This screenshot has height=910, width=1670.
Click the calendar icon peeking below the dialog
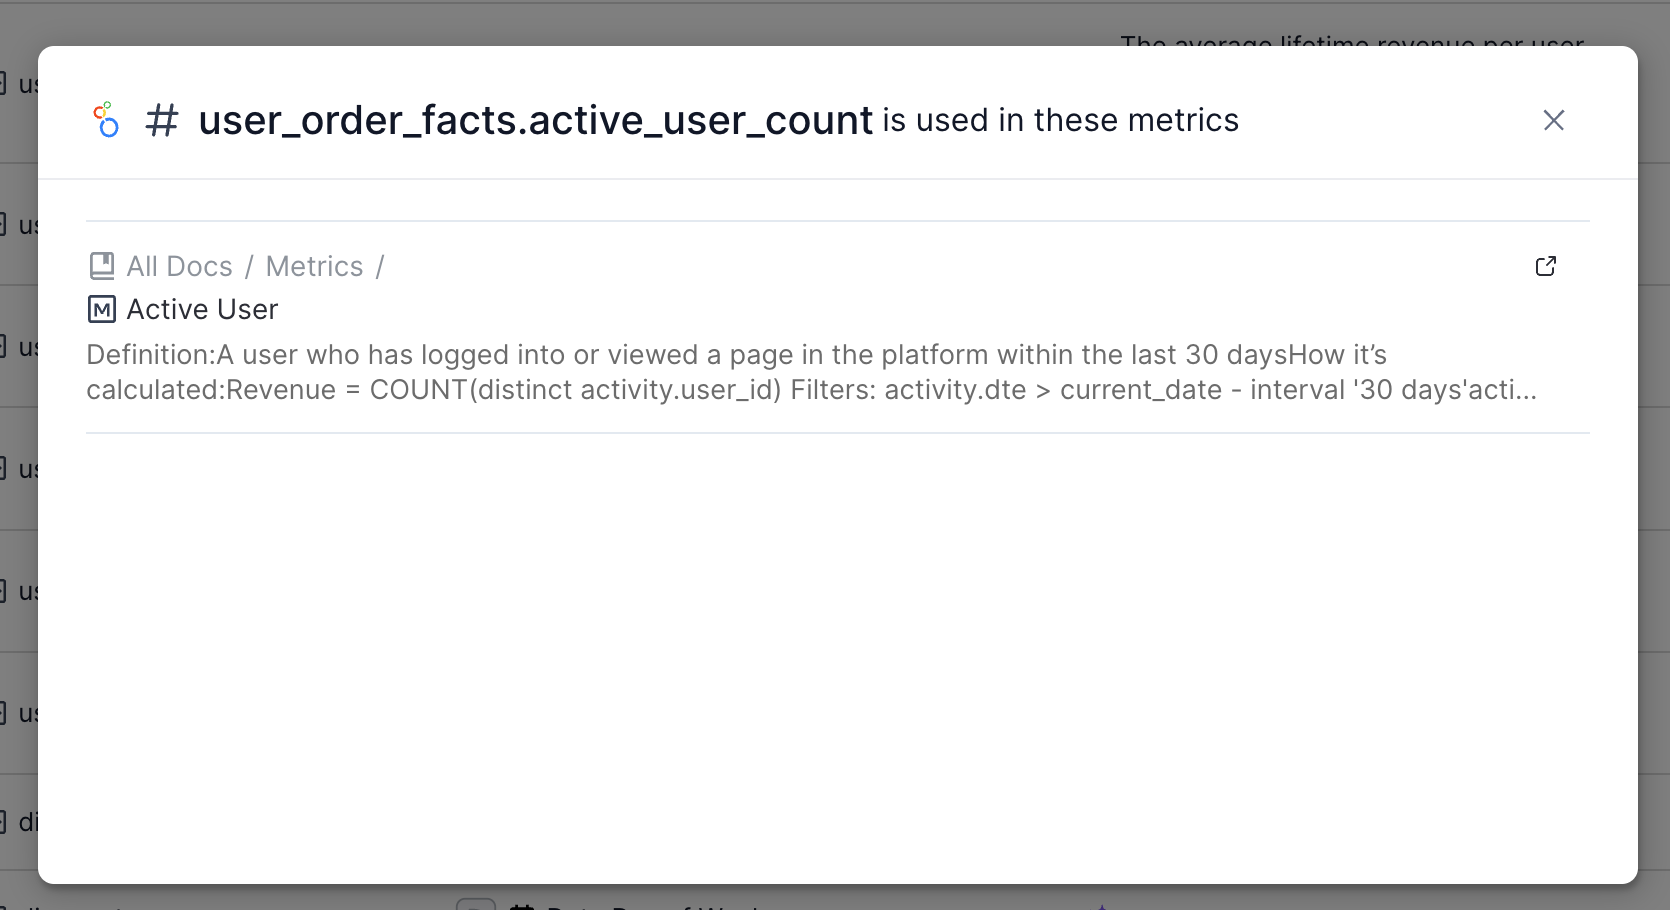[x=522, y=905]
